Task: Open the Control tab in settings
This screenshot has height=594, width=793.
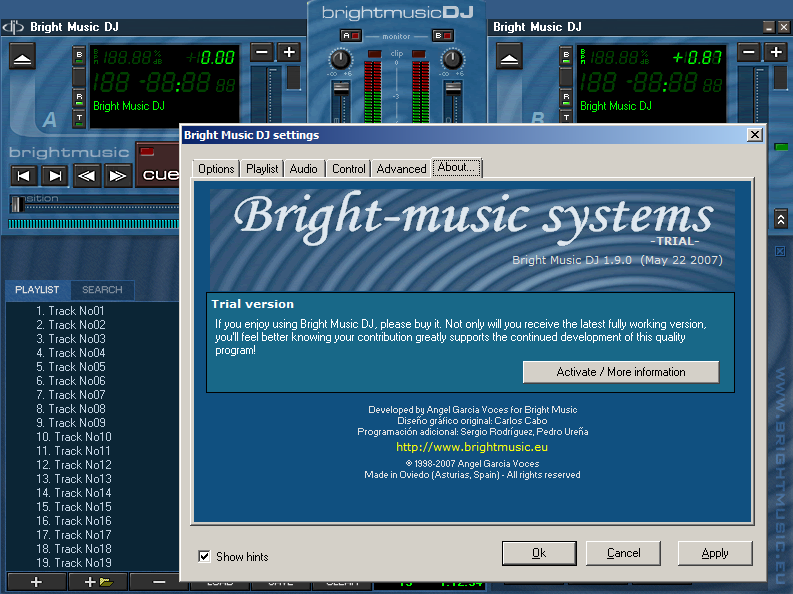Action: [x=348, y=169]
